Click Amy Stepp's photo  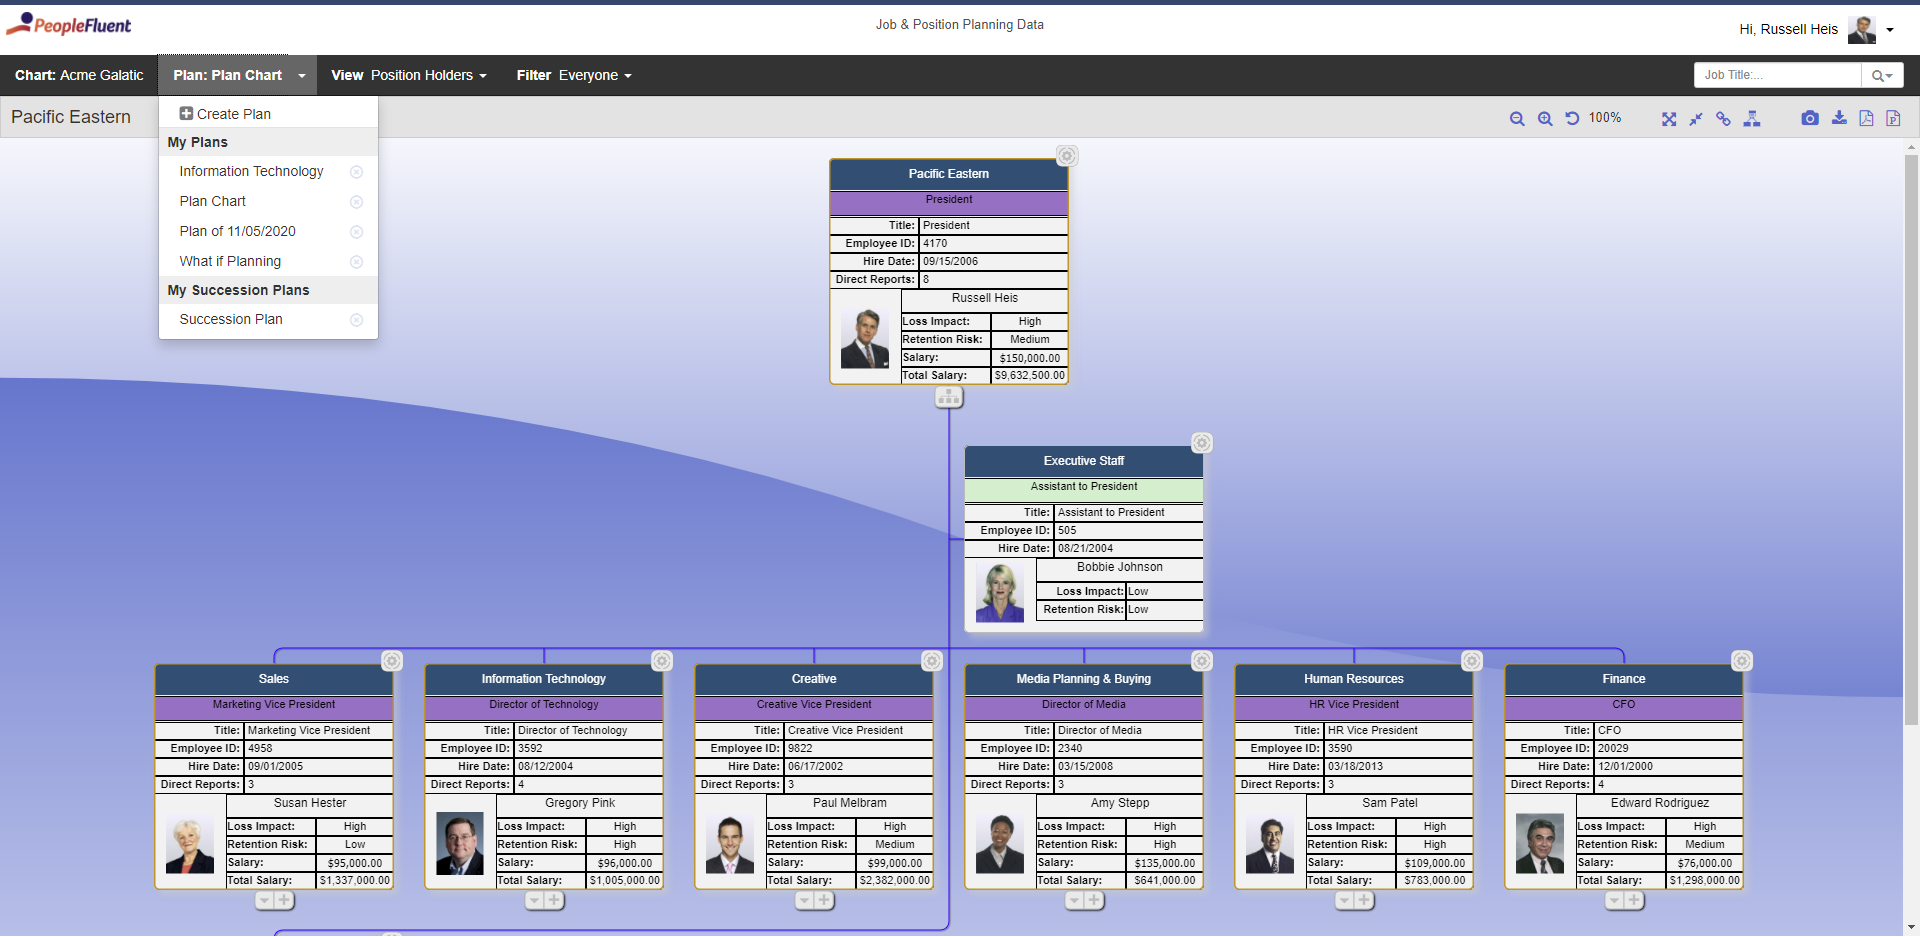(1000, 845)
